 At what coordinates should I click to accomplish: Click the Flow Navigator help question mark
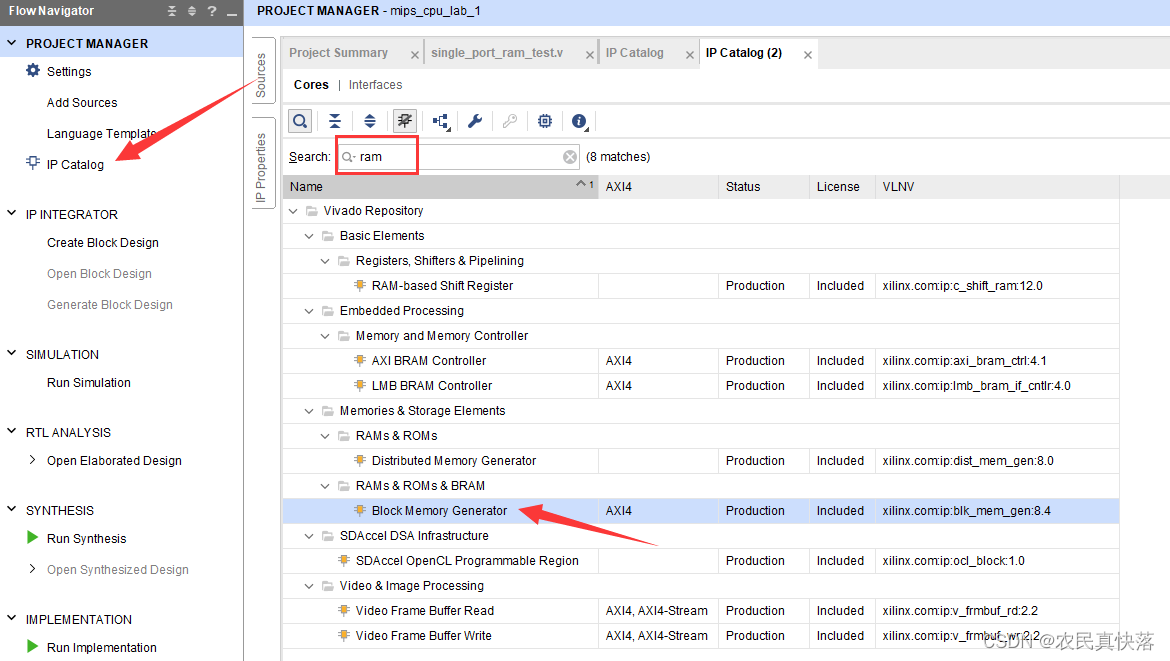(x=212, y=11)
